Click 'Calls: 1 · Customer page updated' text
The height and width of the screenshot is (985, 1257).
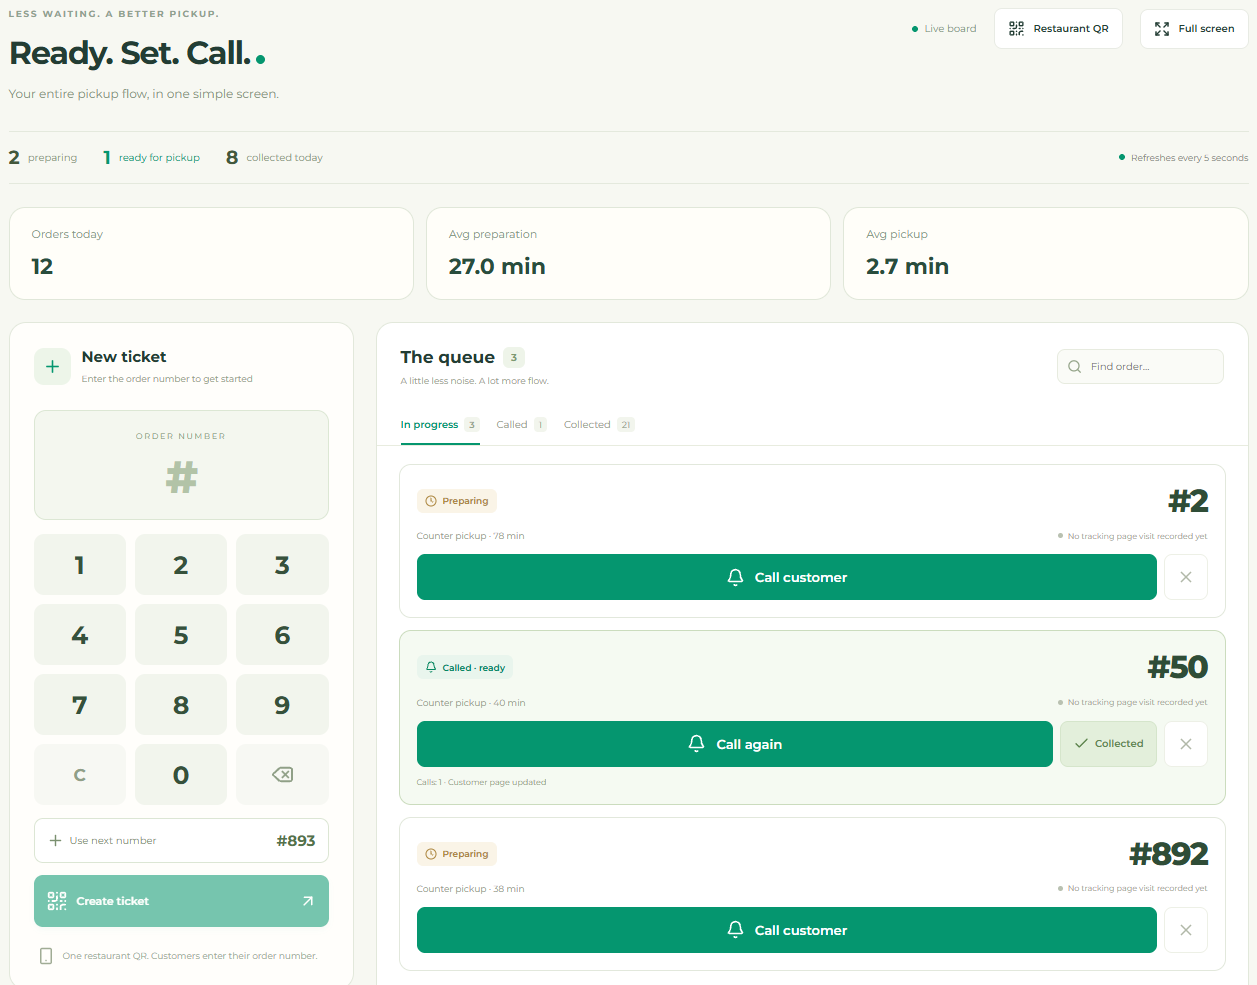pos(481,782)
